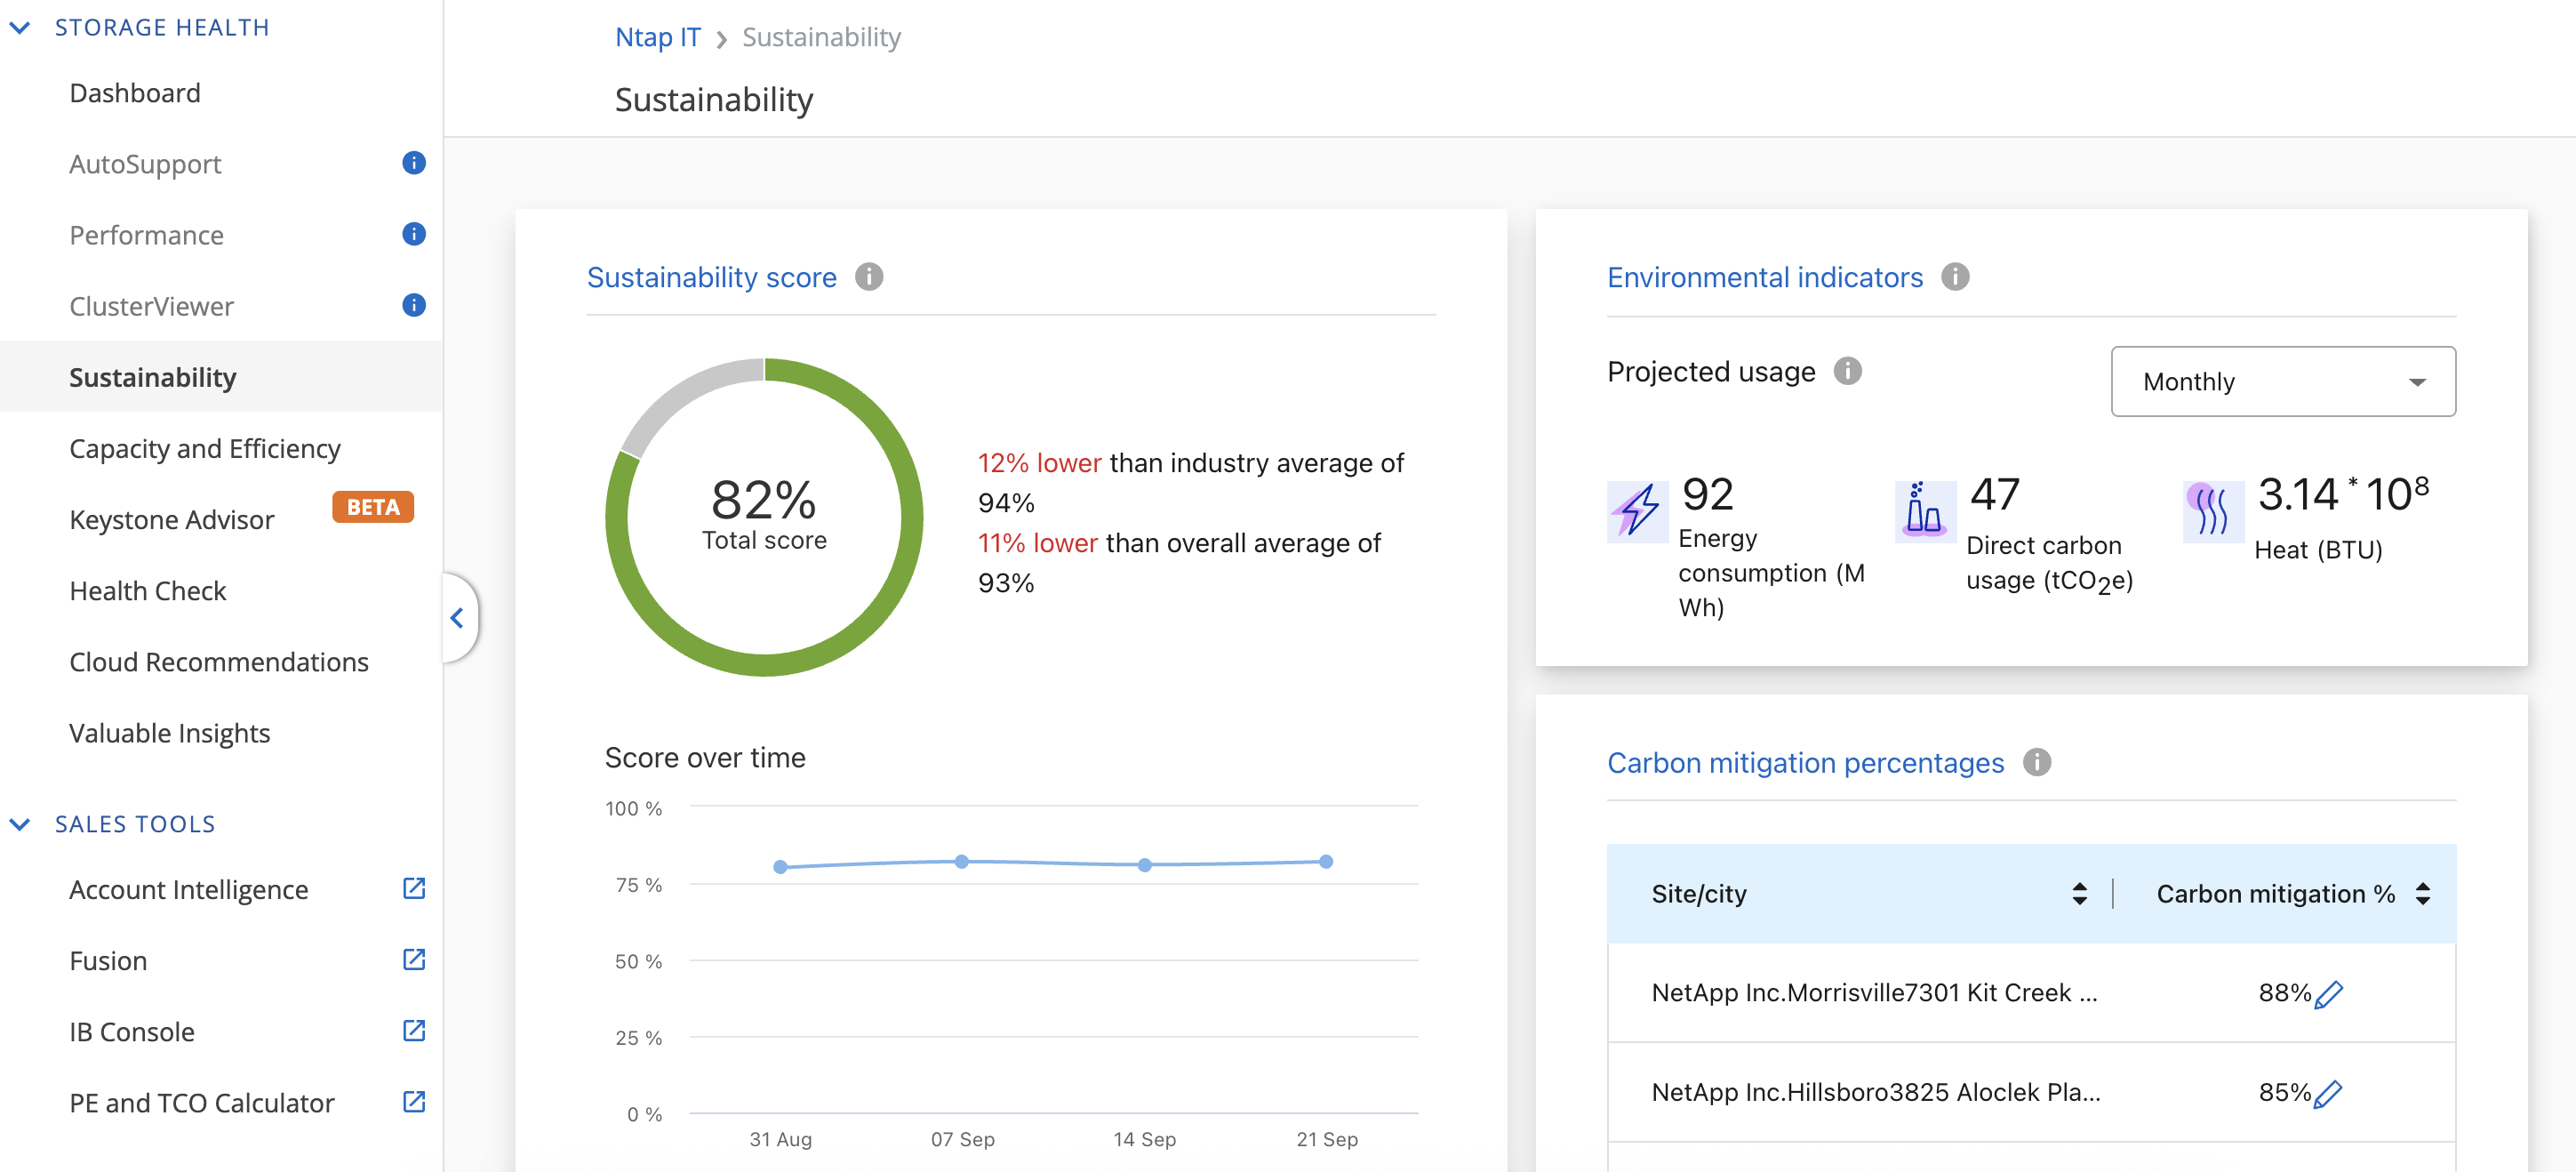Open Capacity and Efficiency menu item

tap(205, 449)
